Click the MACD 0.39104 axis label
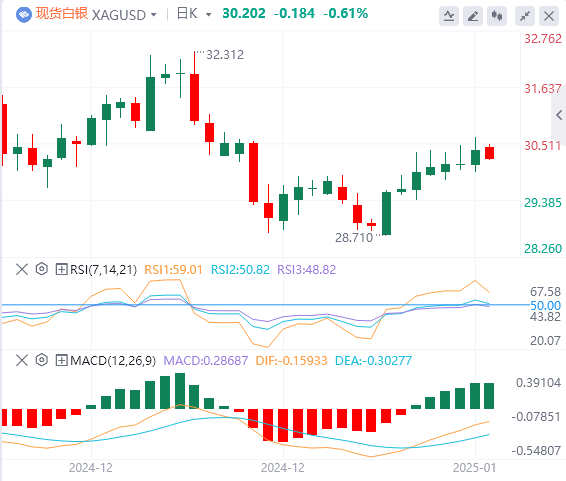 point(538,382)
